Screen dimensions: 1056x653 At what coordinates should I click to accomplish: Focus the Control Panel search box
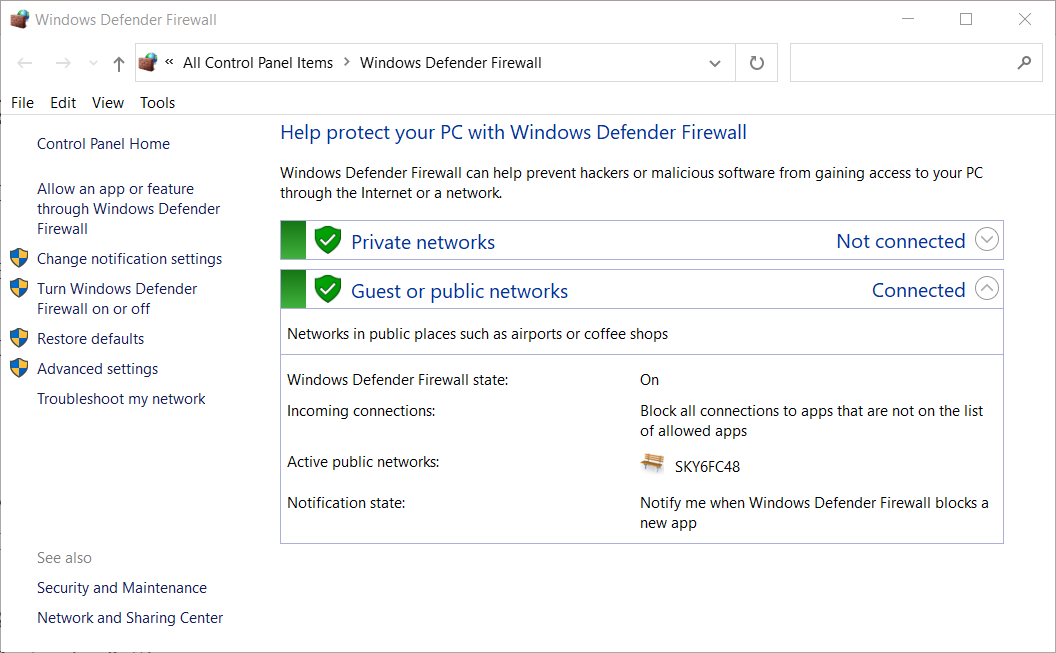coord(916,63)
